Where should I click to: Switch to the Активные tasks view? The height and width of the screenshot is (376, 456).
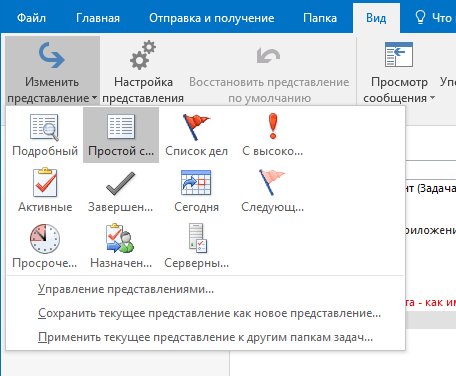[x=45, y=191]
